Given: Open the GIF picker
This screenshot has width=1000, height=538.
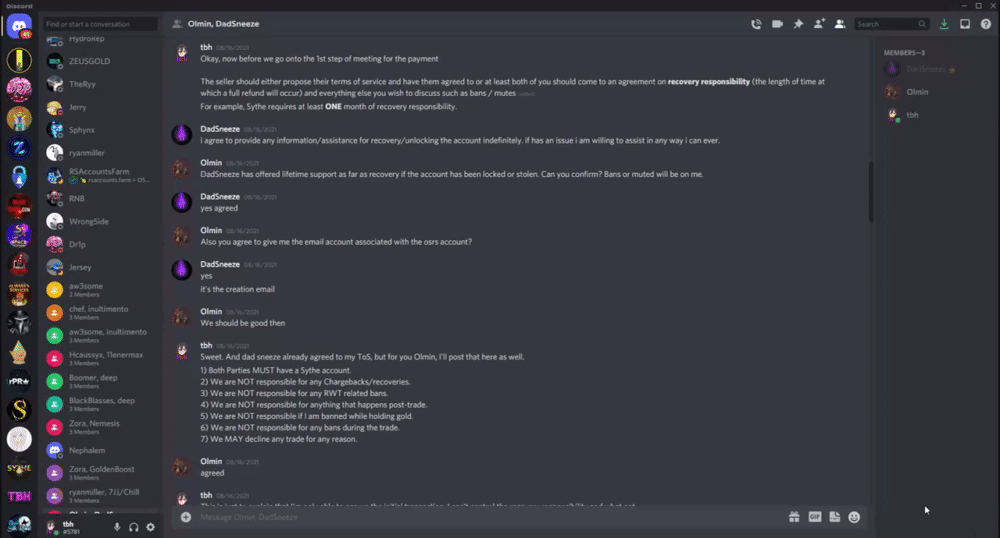Looking at the screenshot, I should tap(815, 517).
